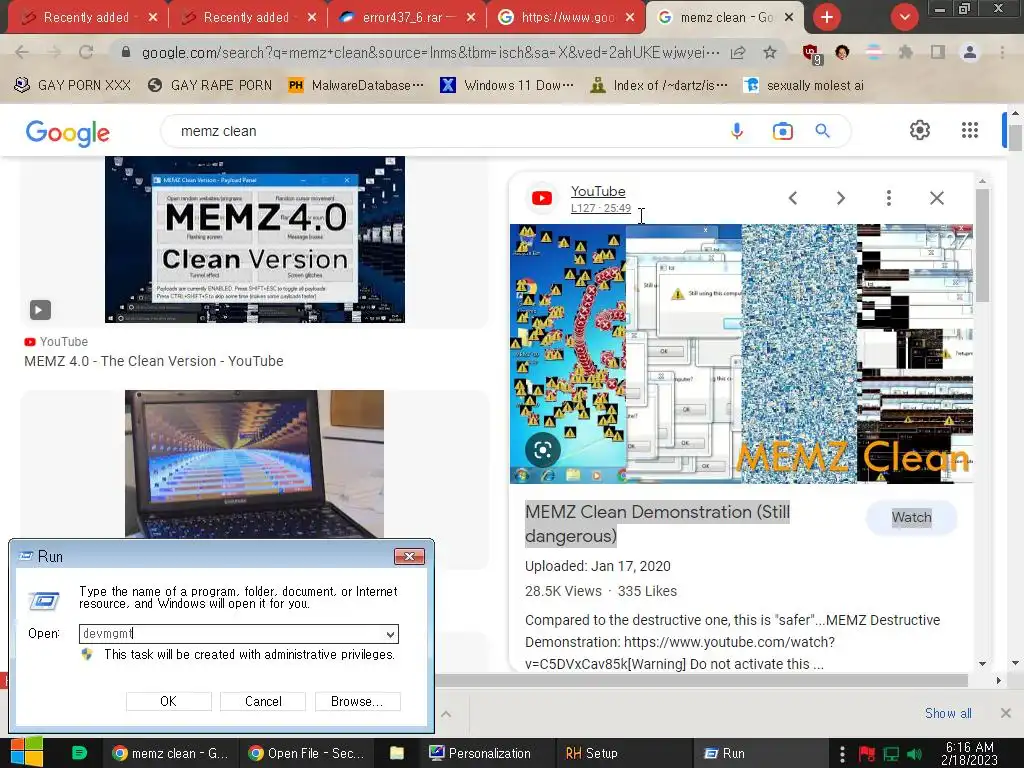Image resolution: width=1024 pixels, height=768 pixels.
Task: Search by image with camera icon
Action: coord(782,131)
